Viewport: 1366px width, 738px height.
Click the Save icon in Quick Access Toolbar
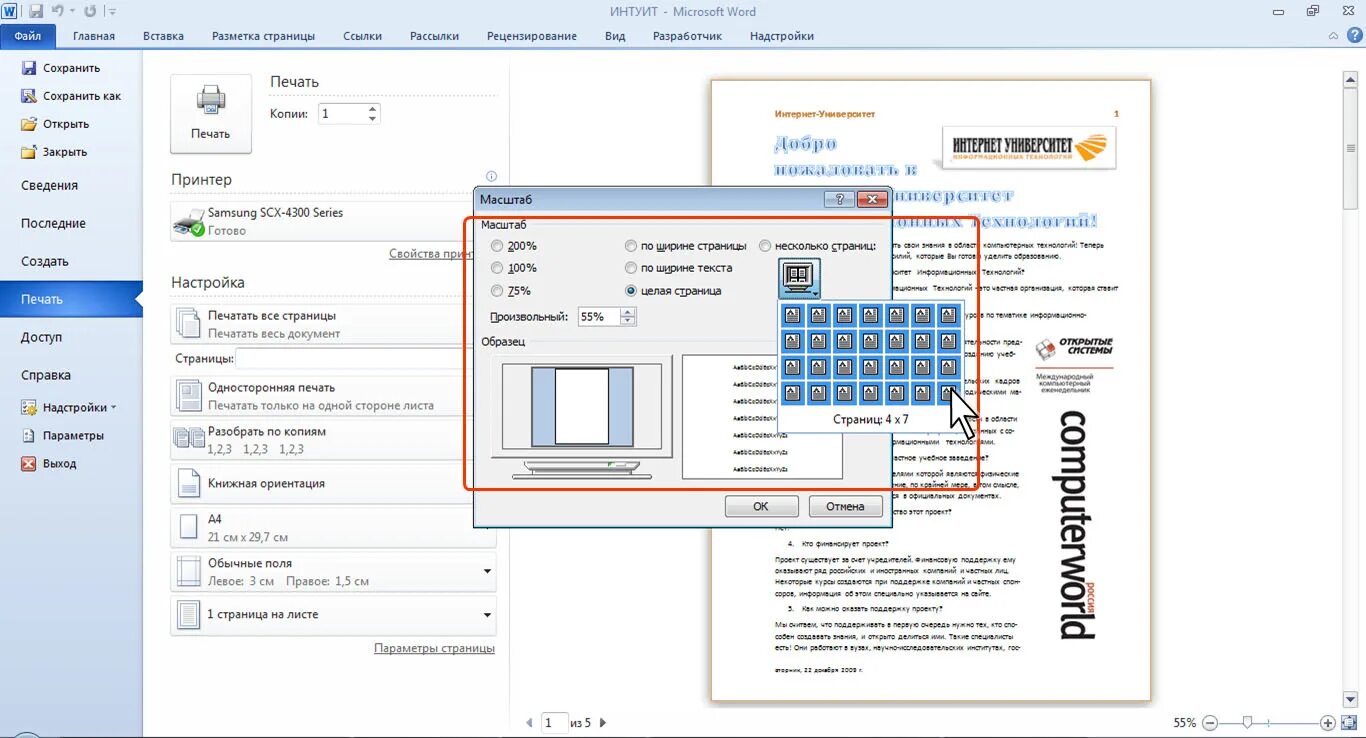click(x=36, y=11)
